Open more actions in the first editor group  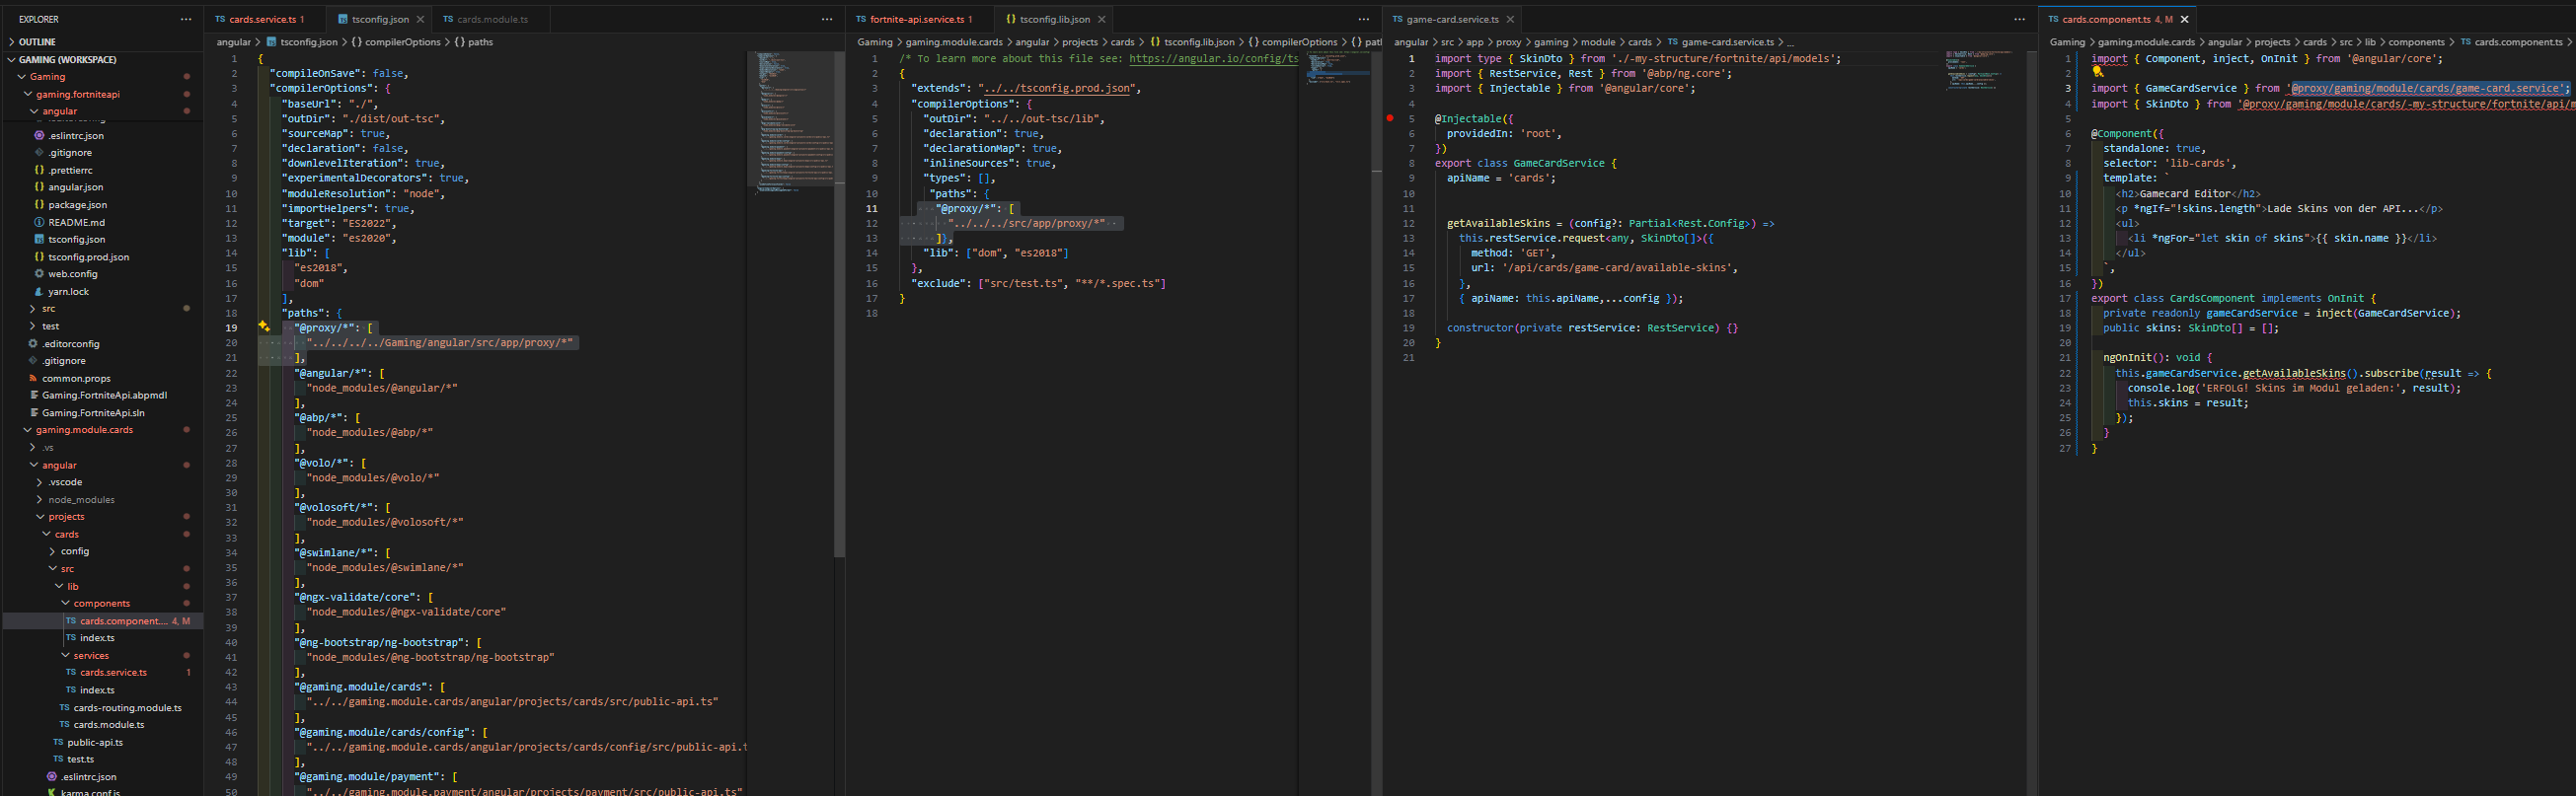[x=827, y=19]
